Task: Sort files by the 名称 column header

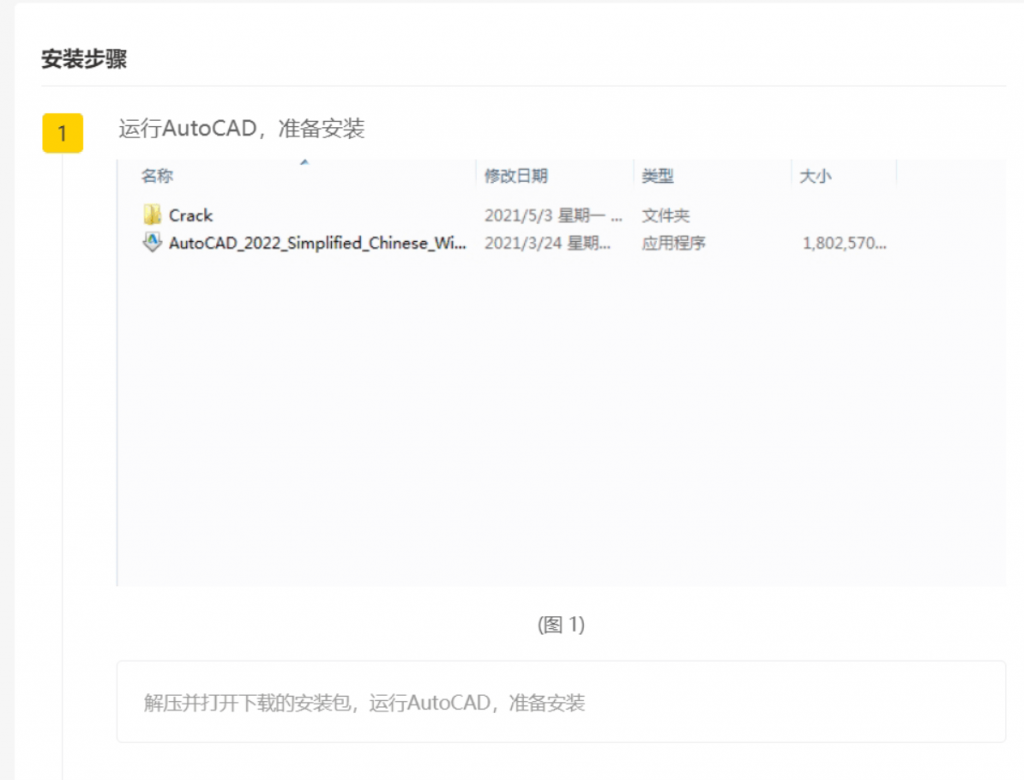Action: pyautogui.click(x=157, y=176)
